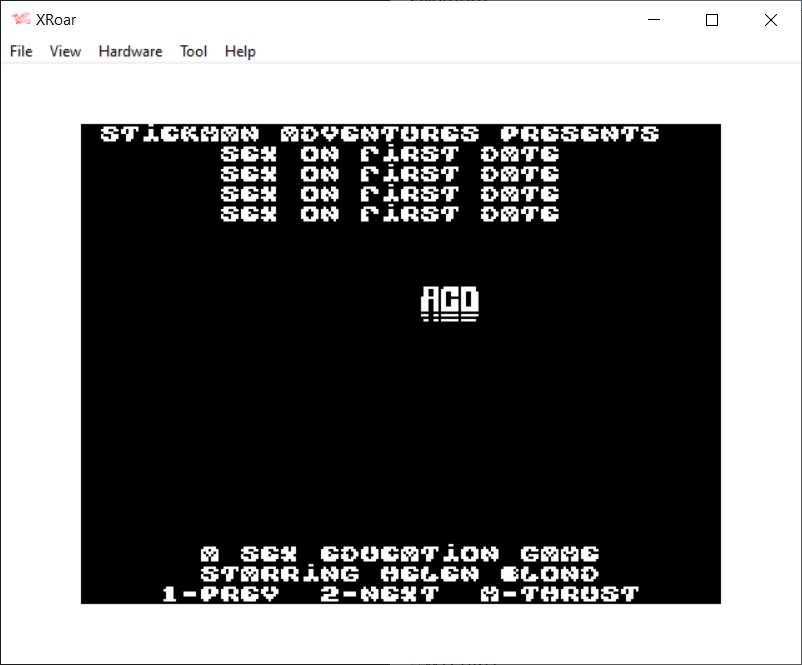Open the Help menu
Image resolution: width=802 pixels, height=665 pixels.
pos(240,51)
